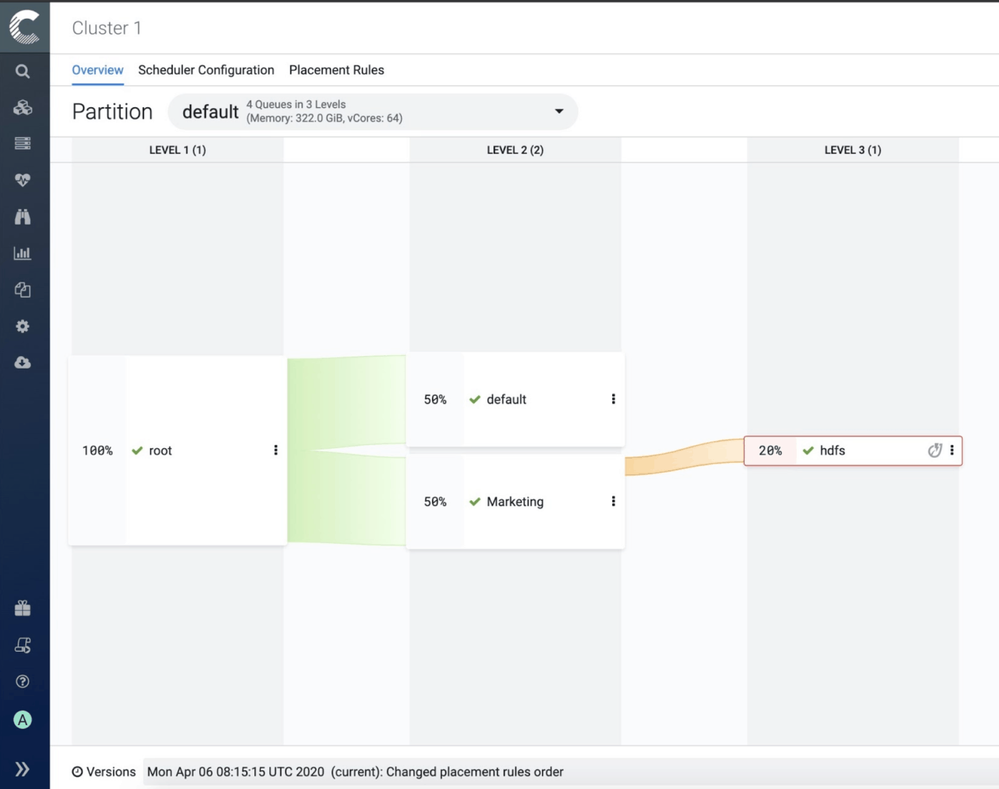Open the Marketing queue three-dot menu
Screen dimensions: 999x789
(614, 502)
